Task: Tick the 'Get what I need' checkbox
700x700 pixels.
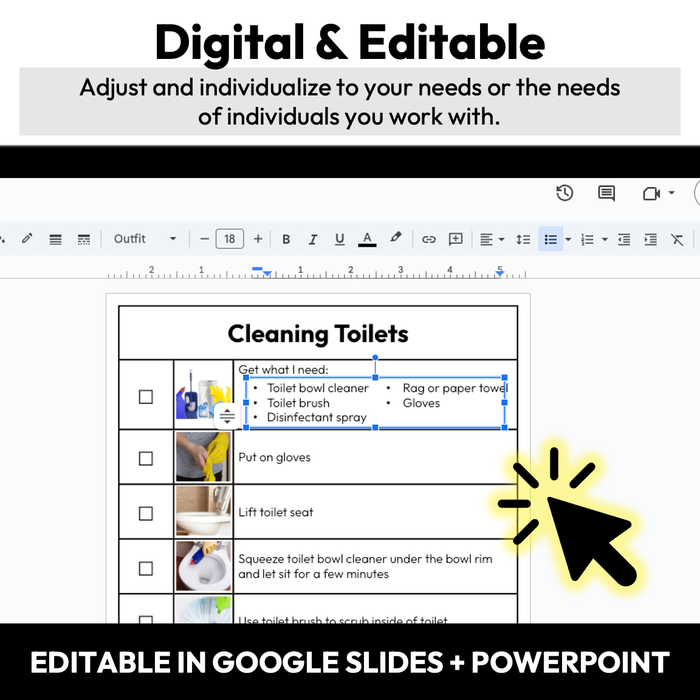Action: [146, 396]
